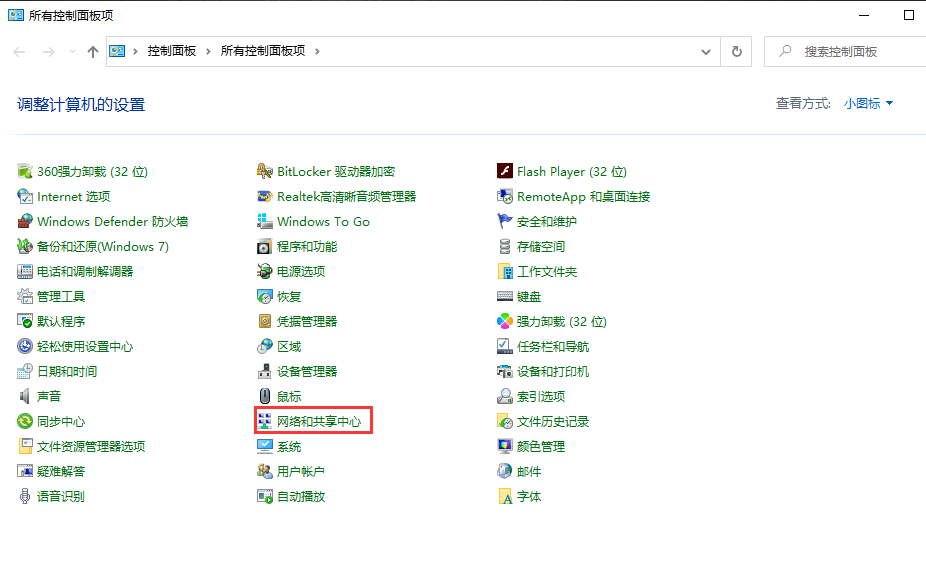
Task: Click the up-one-level arrow button
Action: 93,51
